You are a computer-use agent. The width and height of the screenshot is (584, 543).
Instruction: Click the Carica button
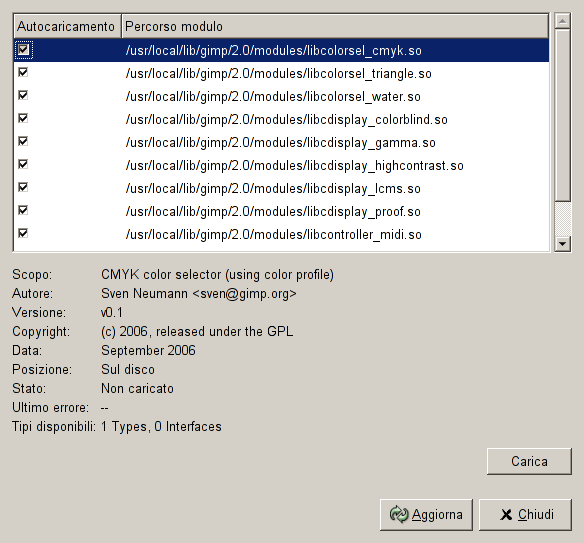coord(529,461)
